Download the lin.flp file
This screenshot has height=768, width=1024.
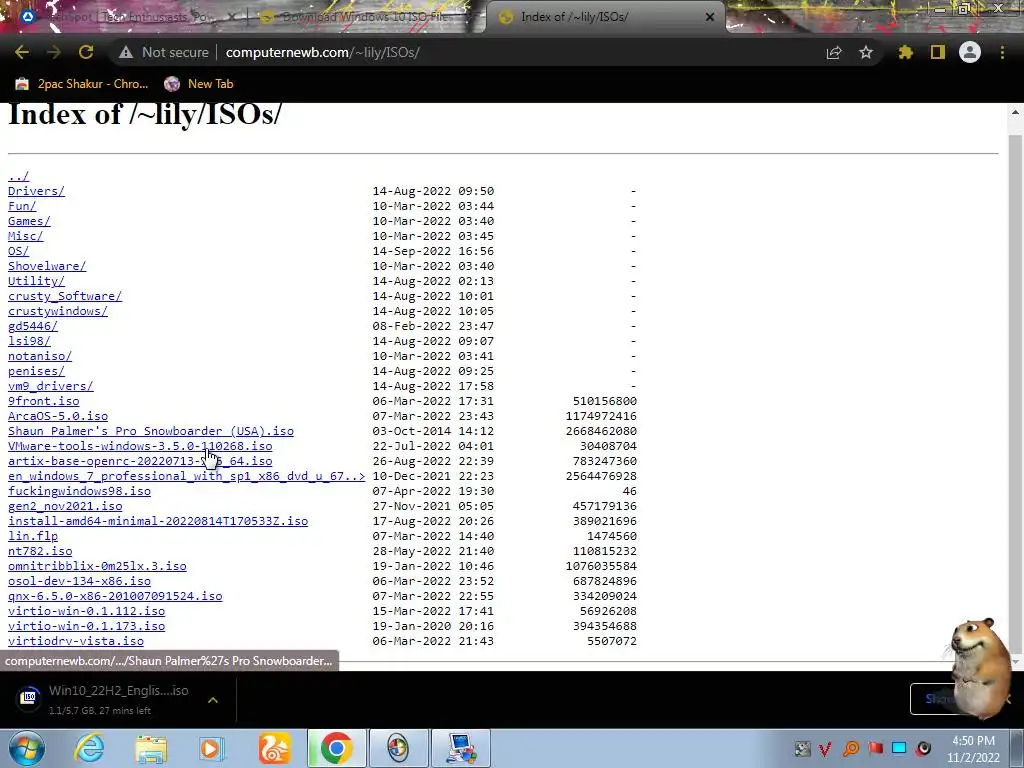tap(33, 536)
